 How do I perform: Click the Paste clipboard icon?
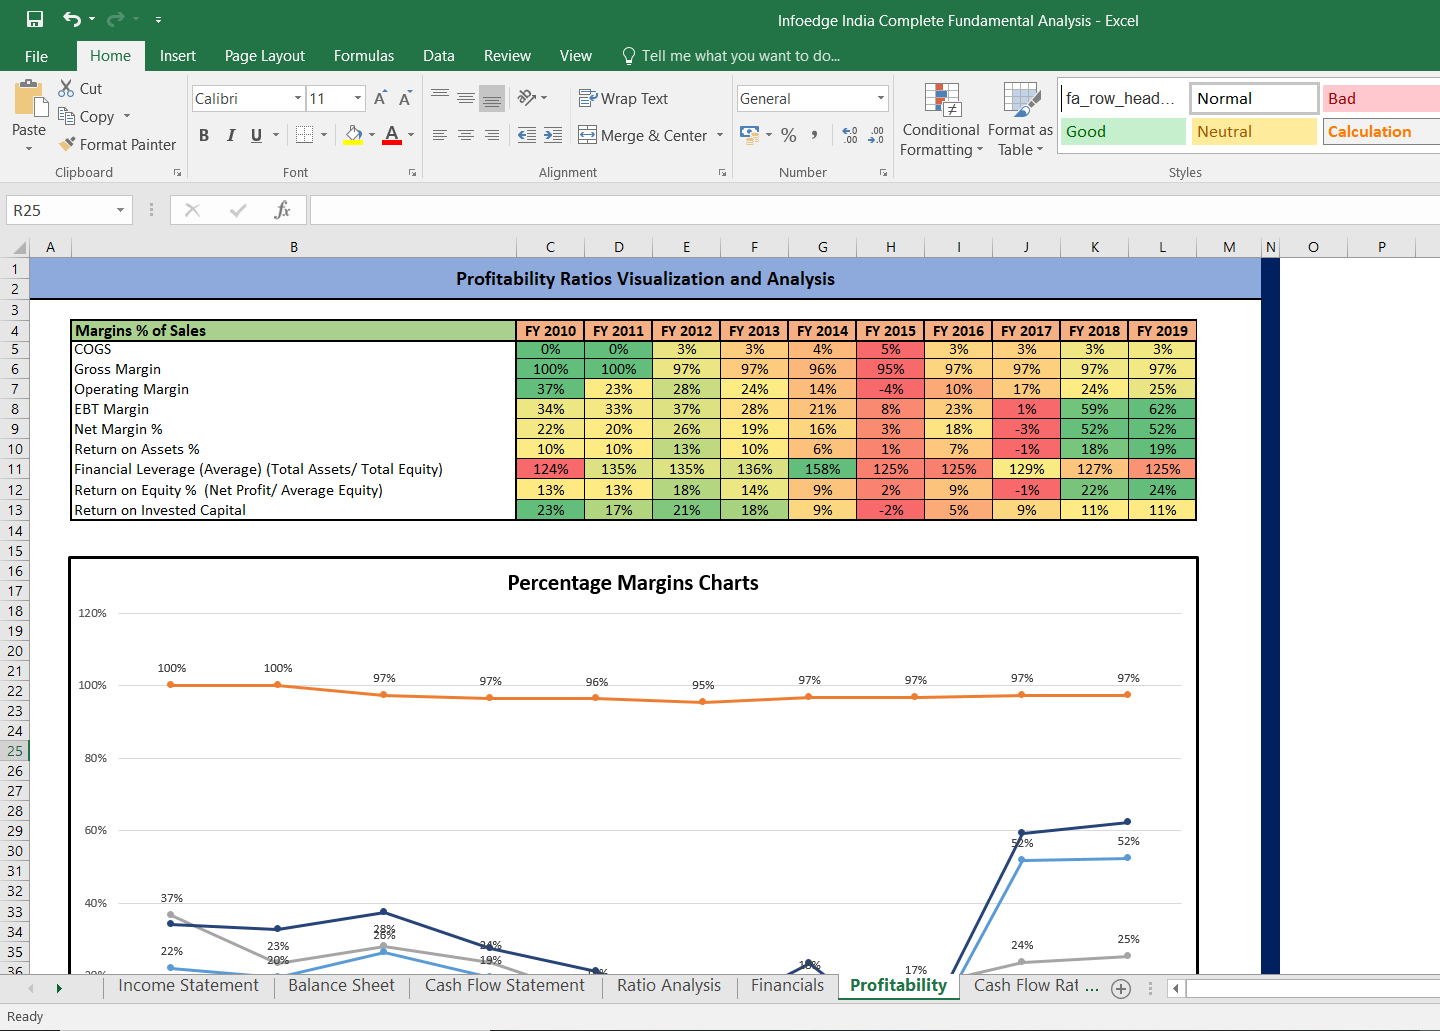point(29,100)
